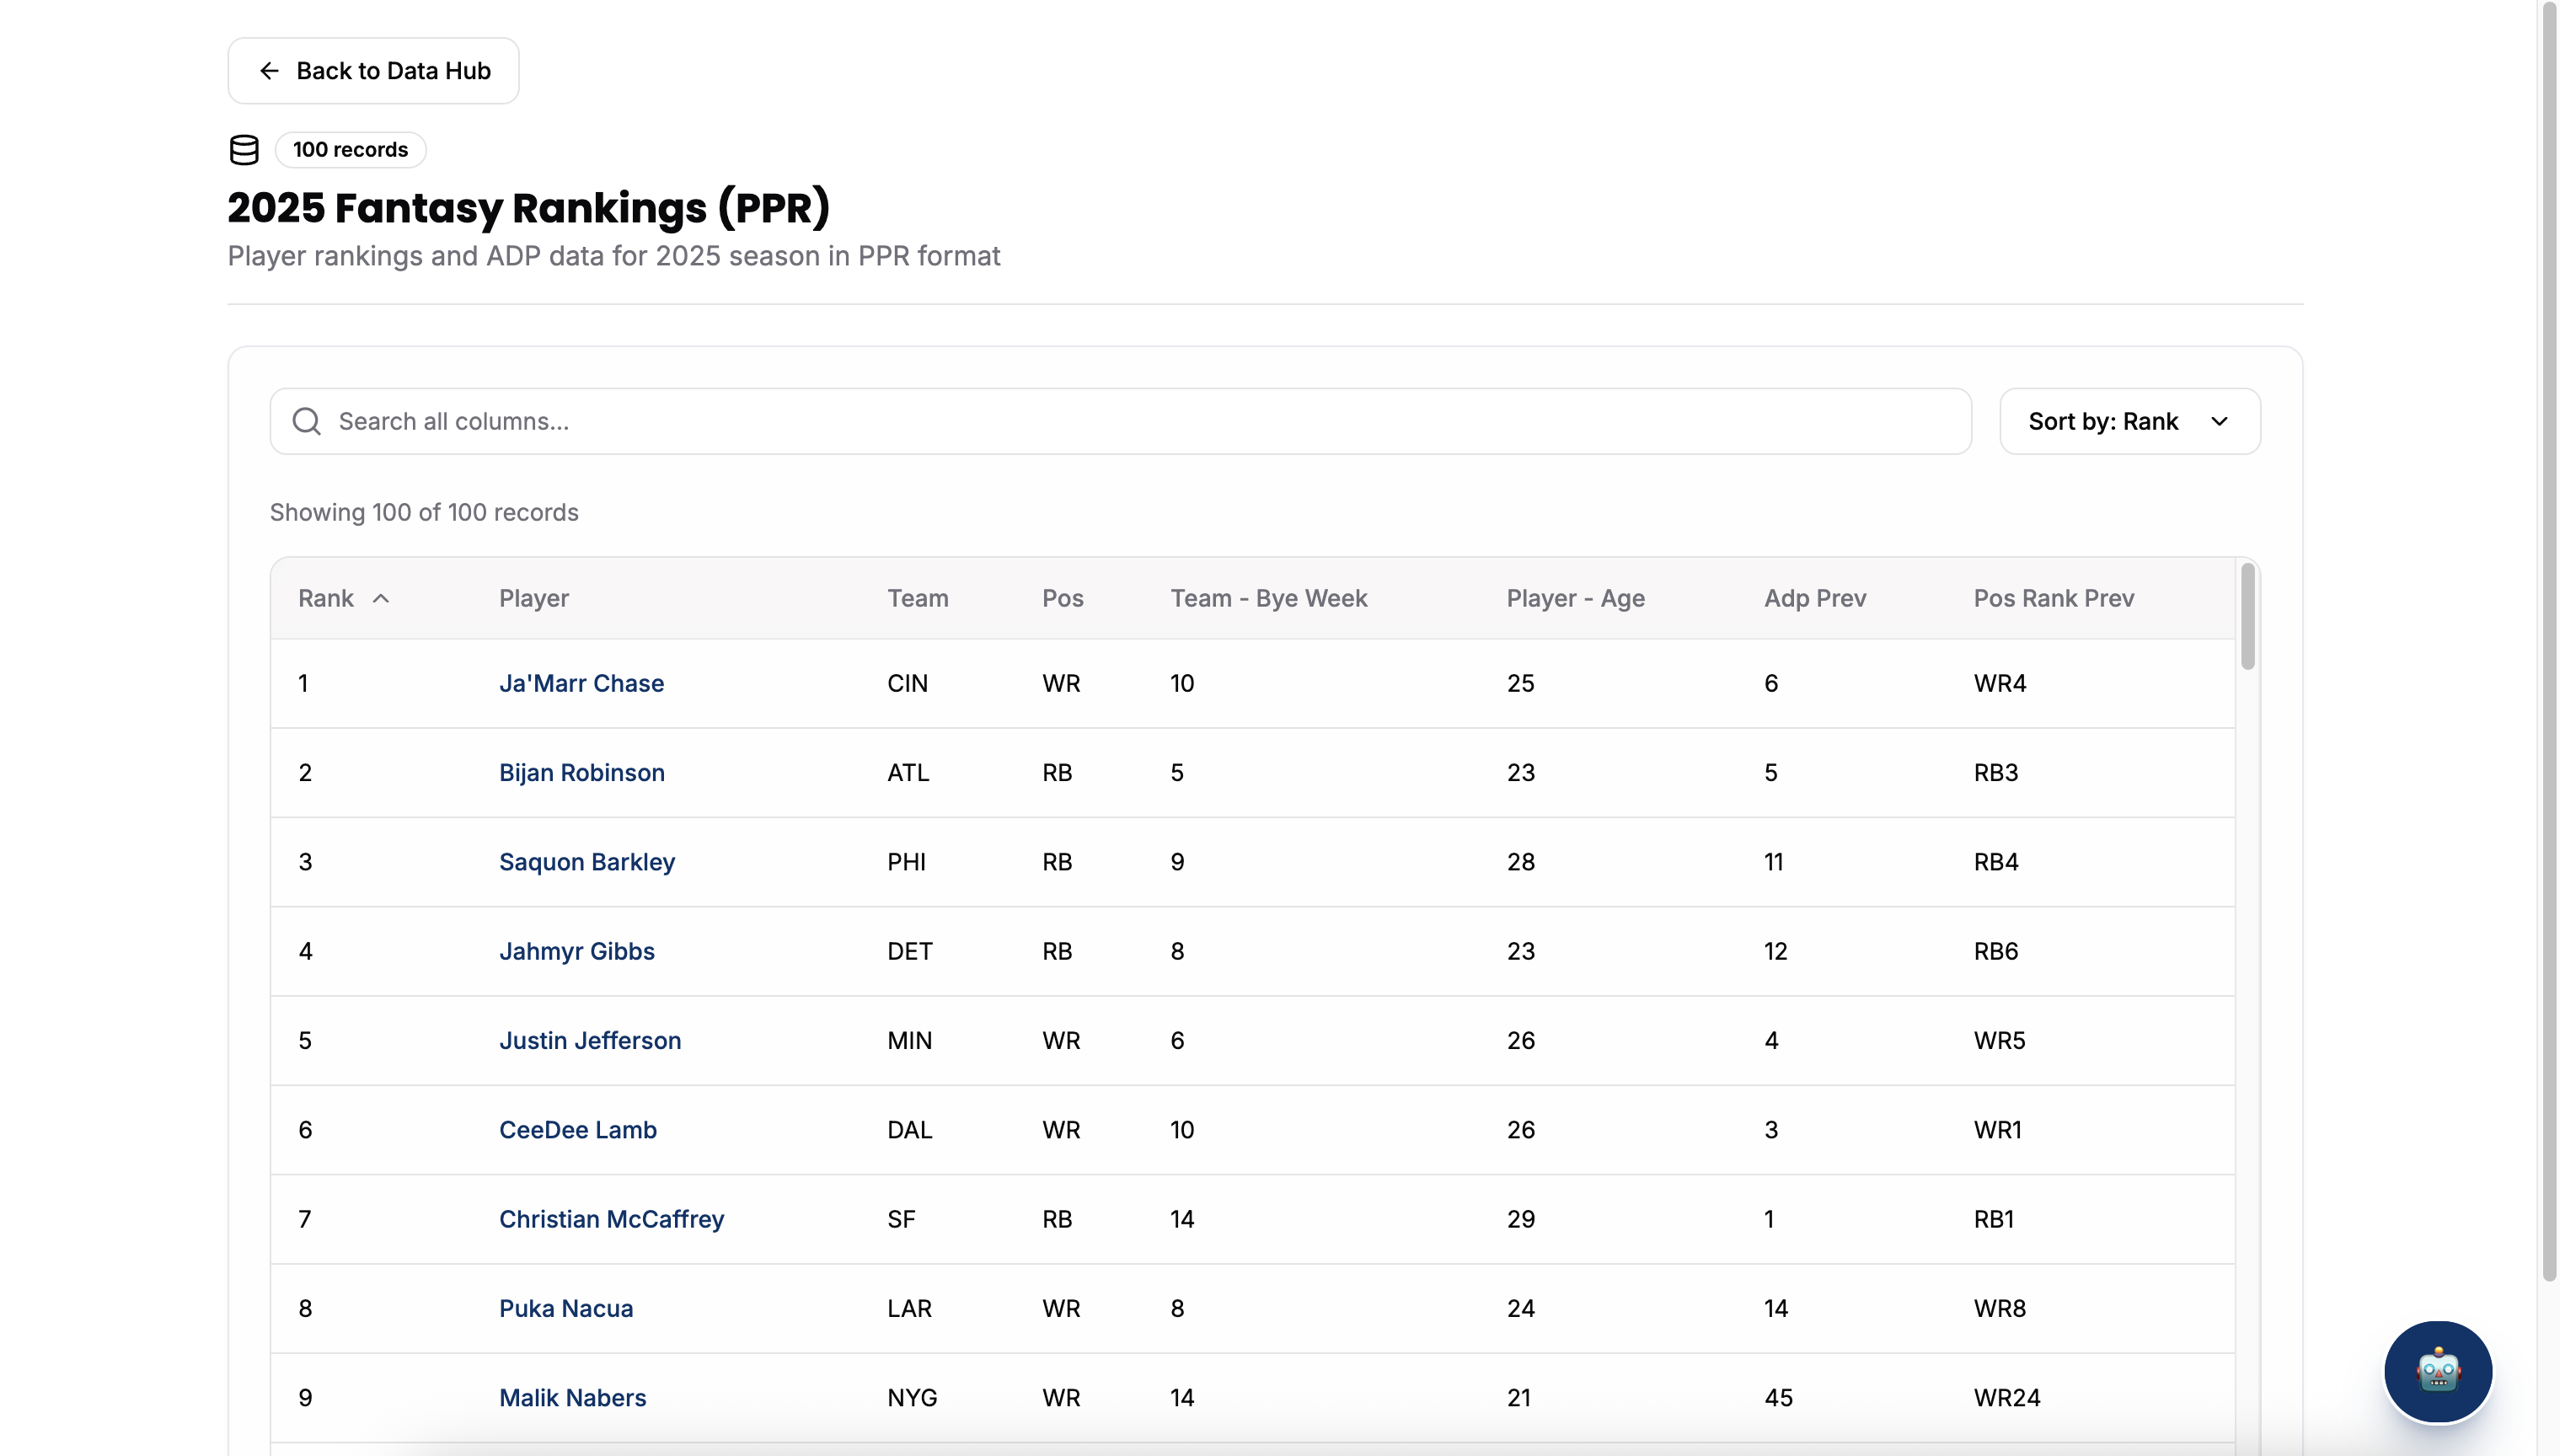Click PHI team cell
The height and width of the screenshot is (1456, 2560).
click(907, 861)
